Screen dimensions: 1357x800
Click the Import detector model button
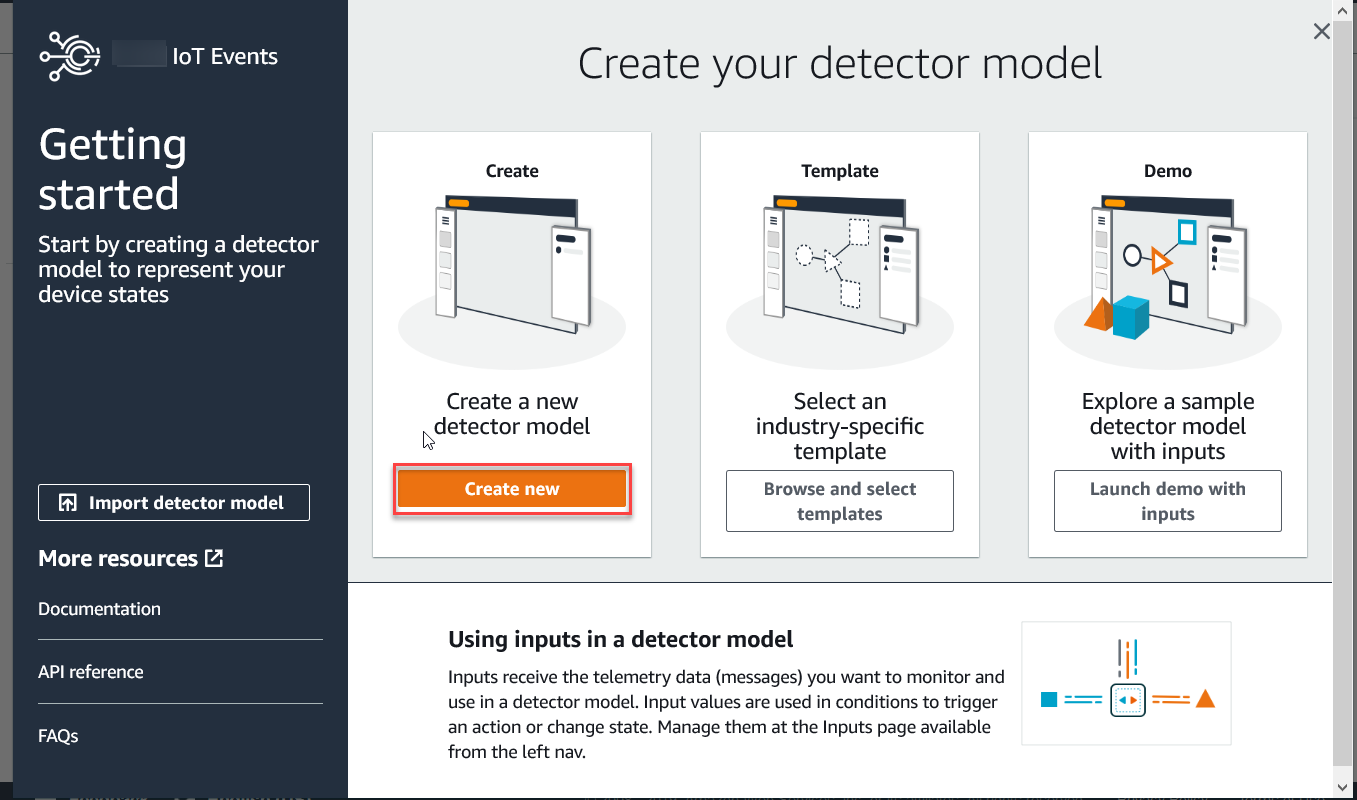pos(174,503)
